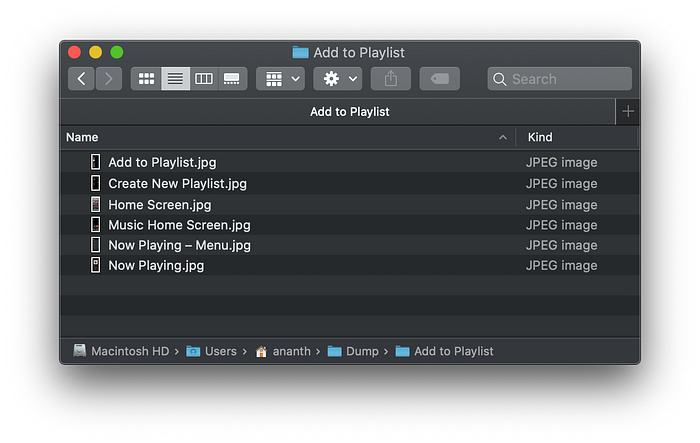The height and width of the screenshot is (443, 700).
Task: Select the Add to Playlist tab
Action: pos(349,112)
